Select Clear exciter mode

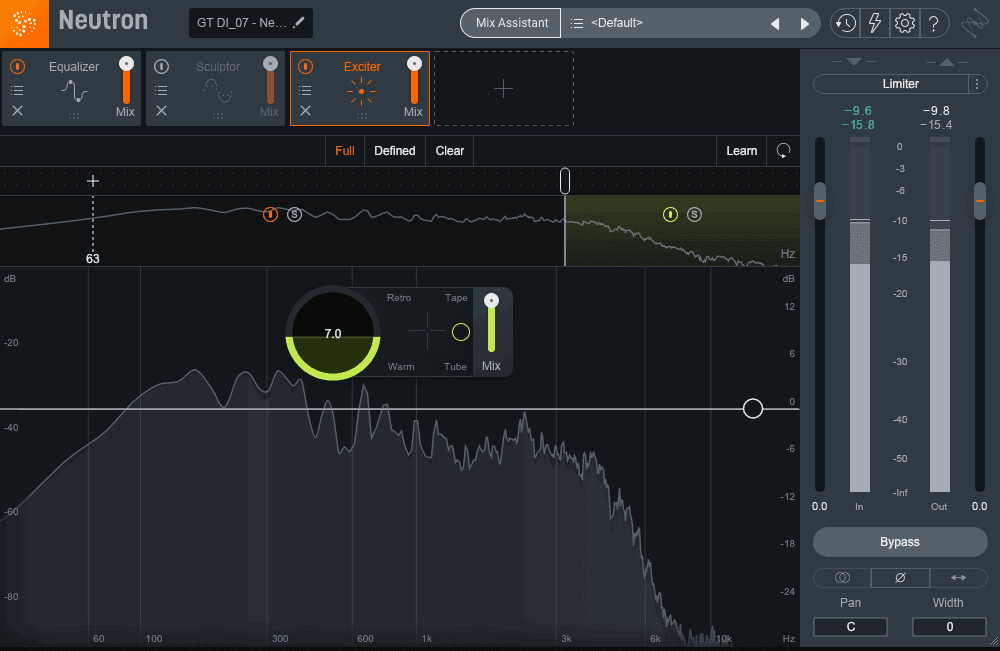(450, 151)
